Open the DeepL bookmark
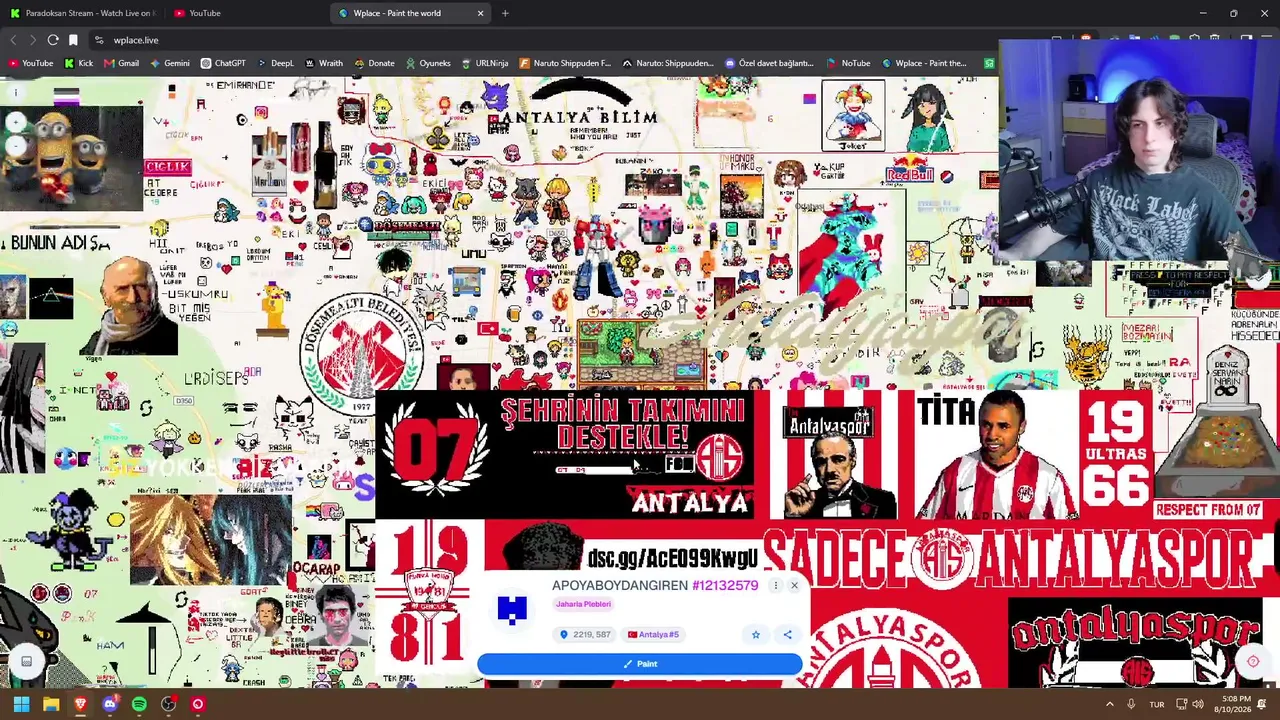Viewport: 1280px width, 720px height. pyautogui.click(x=275, y=63)
